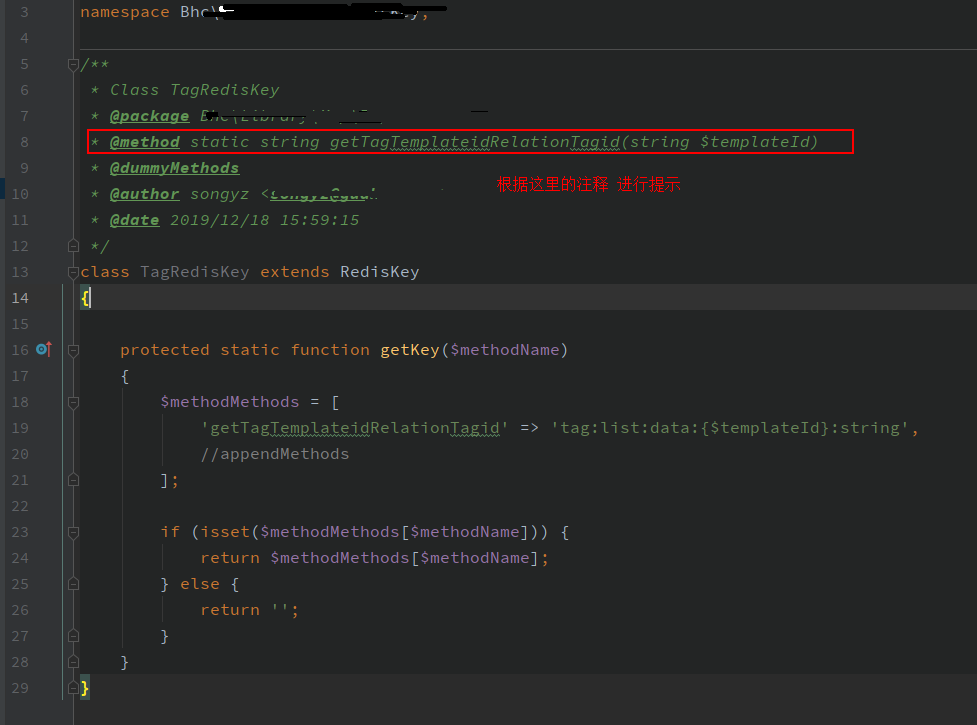The width and height of the screenshot is (977, 725).
Task: Click the fold end marker at line 28
Action: pos(73,662)
